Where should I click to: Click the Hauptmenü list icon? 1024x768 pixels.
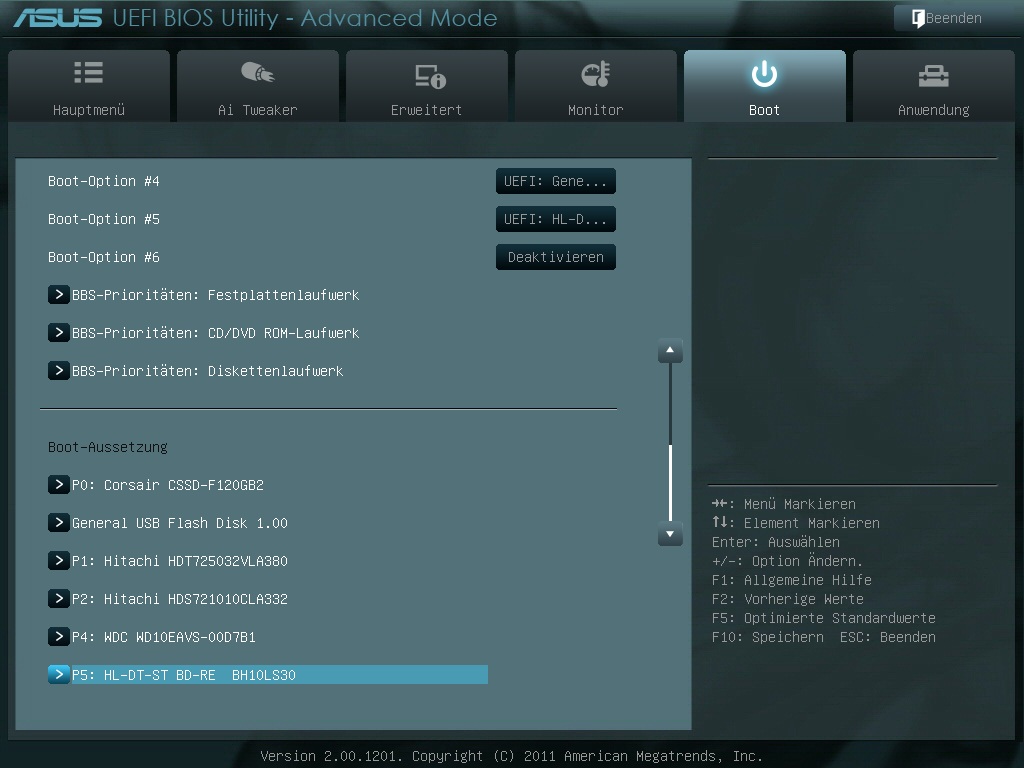pyautogui.click(x=89, y=72)
